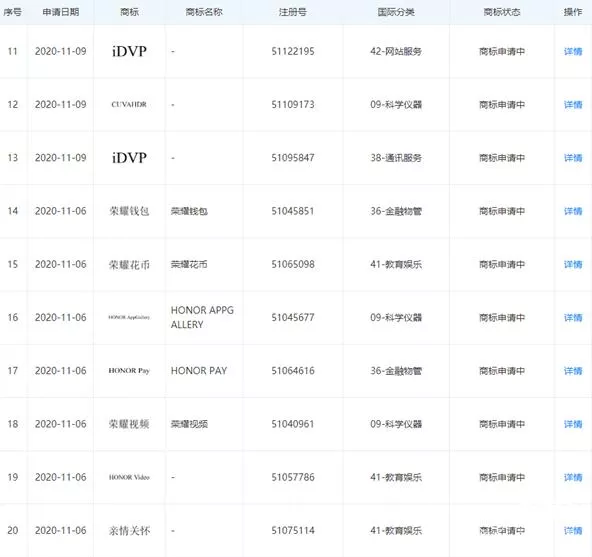Click 荣耀钱包 trademark image

129,211
